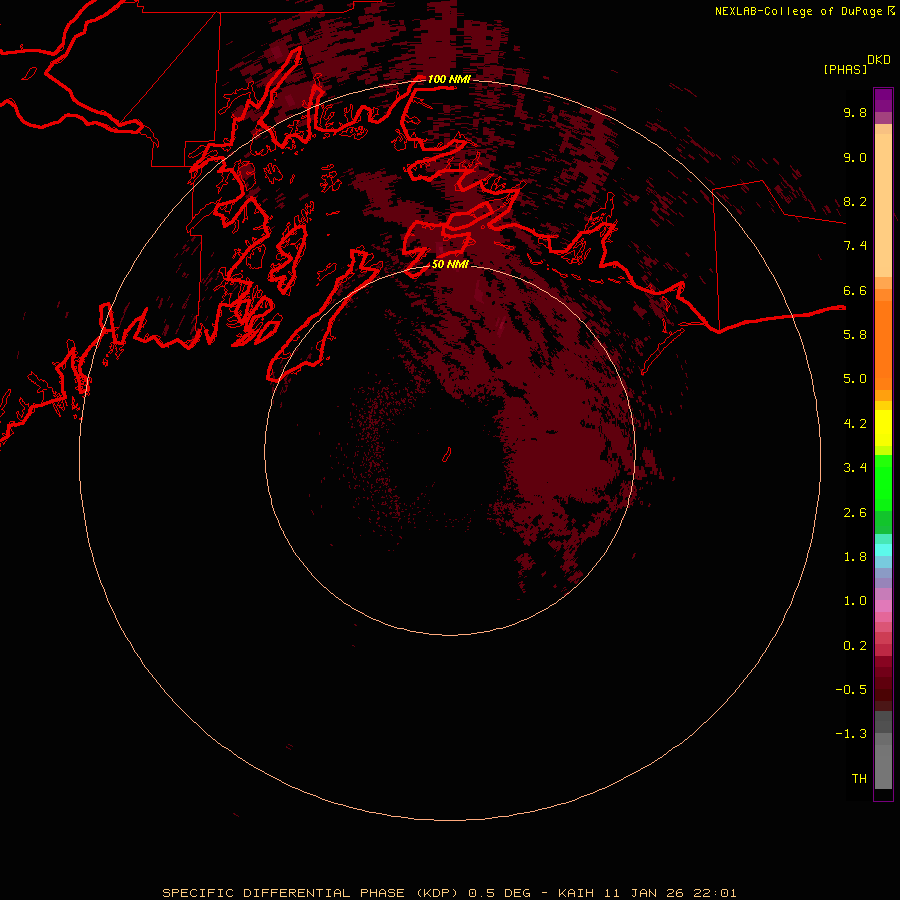Click the 8.2 value on color scale
Image resolution: width=900 pixels, height=900 pixels.
855,201
